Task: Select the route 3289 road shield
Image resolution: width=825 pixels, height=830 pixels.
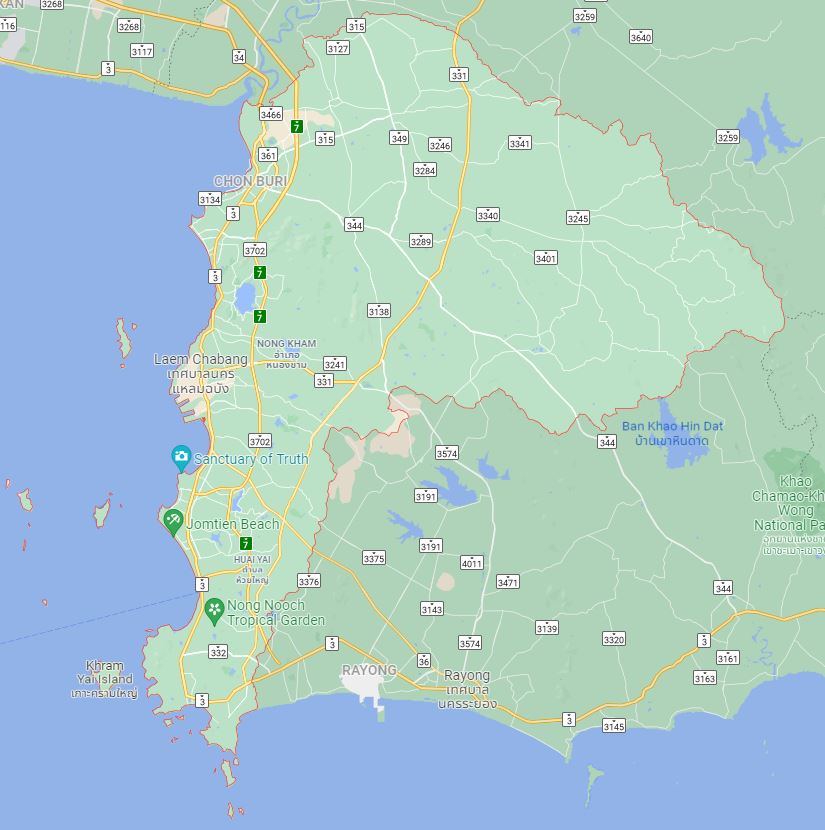Action: [x=421, y=241]
